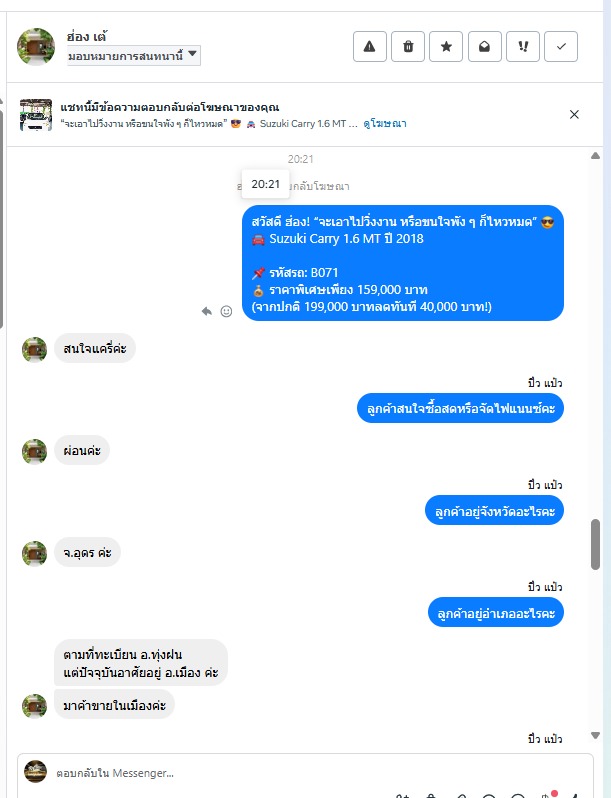Click the chat scrollbar down arrow
The width and height of the screenshot is (611, 798).
click(x=595, y=735)
